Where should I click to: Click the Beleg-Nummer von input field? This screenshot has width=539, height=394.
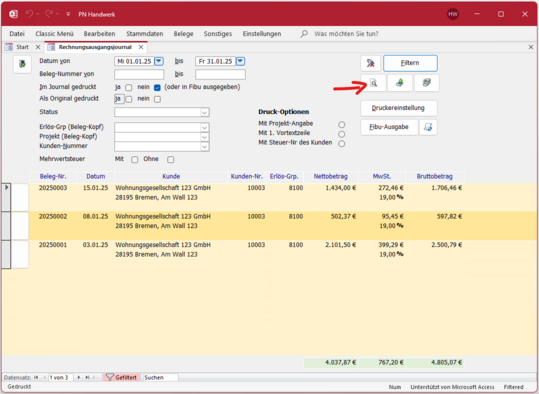click(139, 74)
